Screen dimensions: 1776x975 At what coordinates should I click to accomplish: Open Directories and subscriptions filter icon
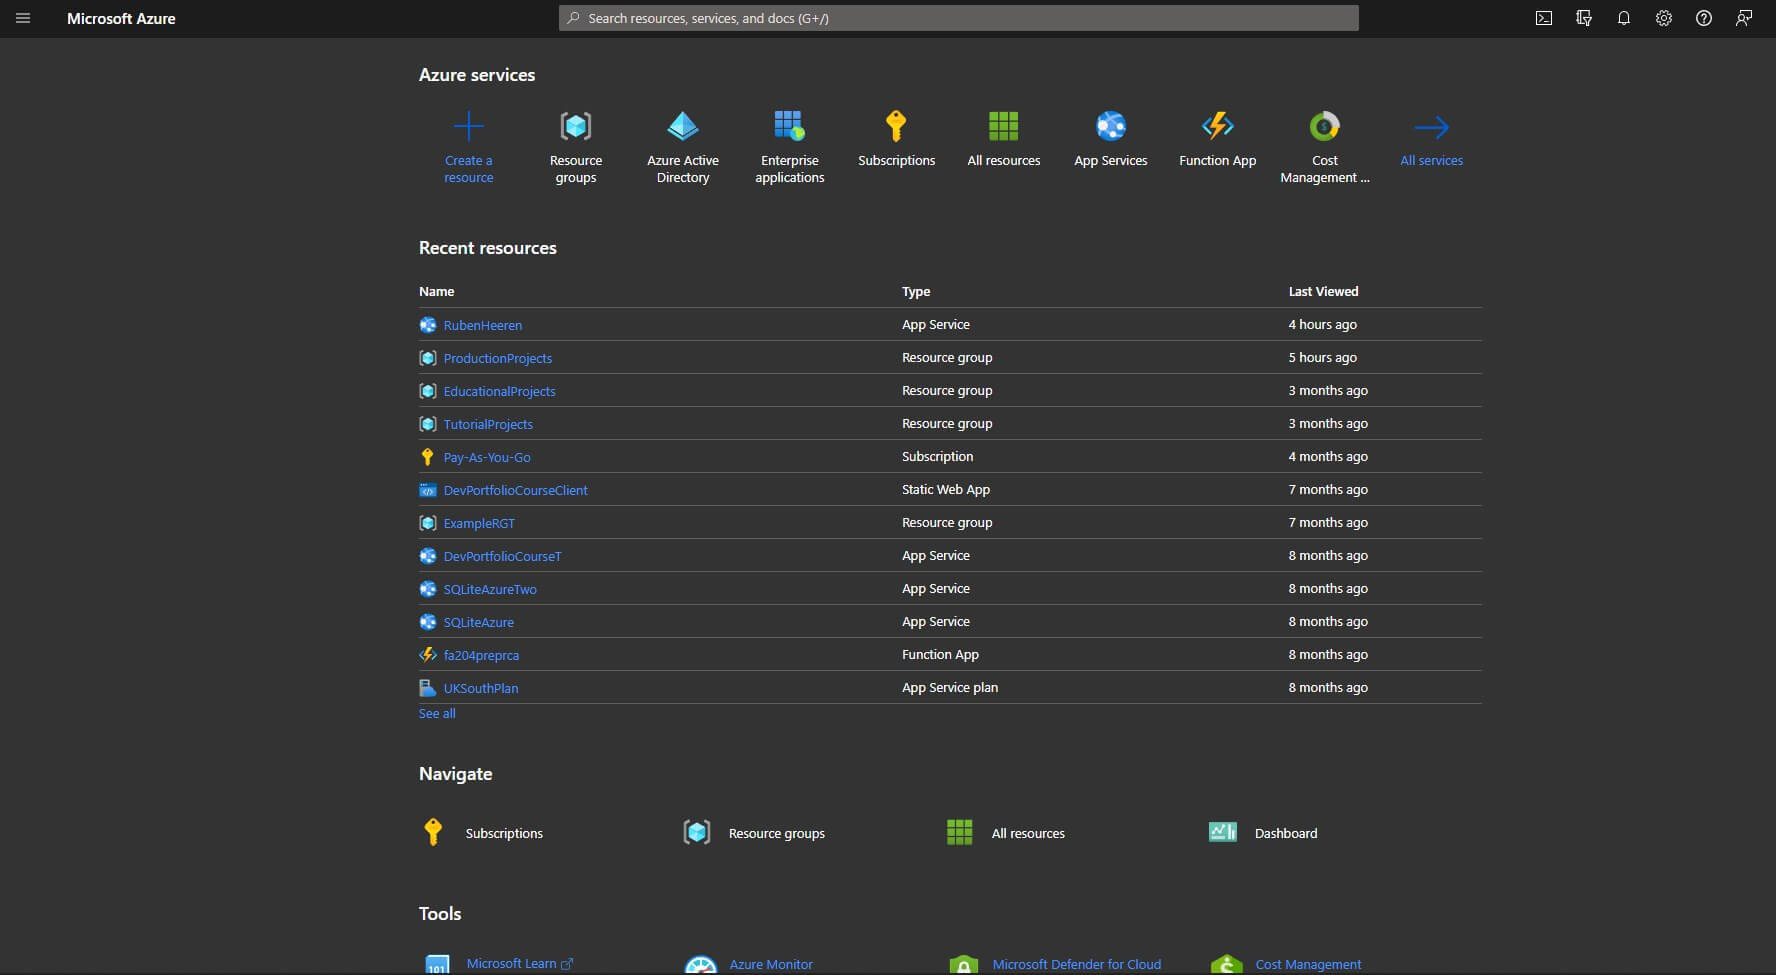(x=1584, y=18)
